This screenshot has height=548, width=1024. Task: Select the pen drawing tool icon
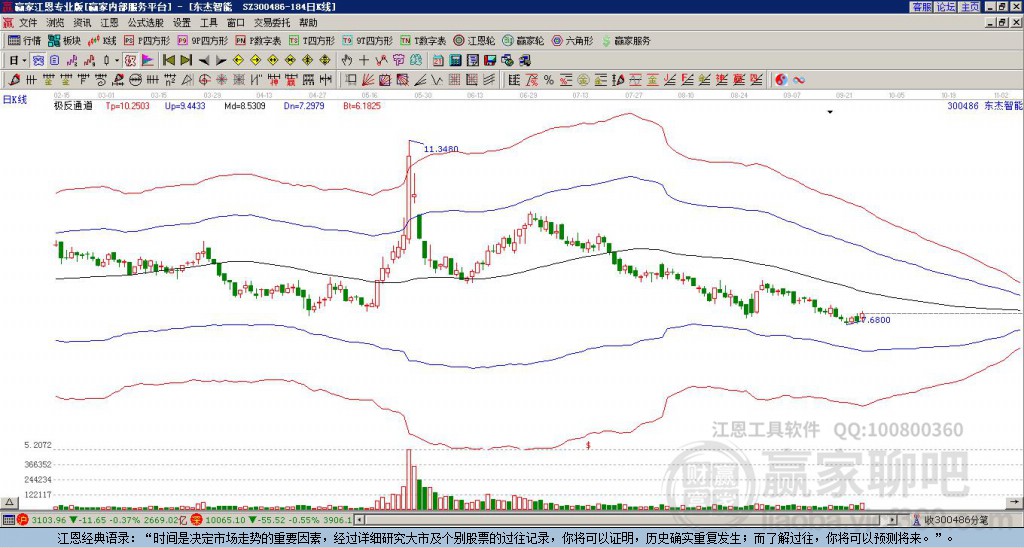click(13, 80)
